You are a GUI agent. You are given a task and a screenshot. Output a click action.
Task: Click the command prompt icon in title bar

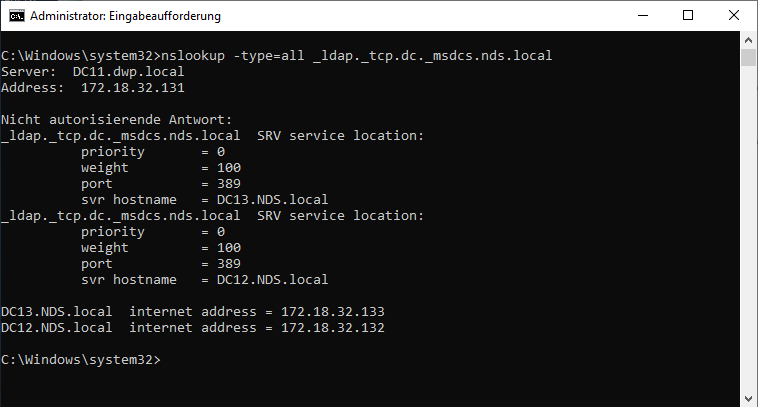point(16,16)
